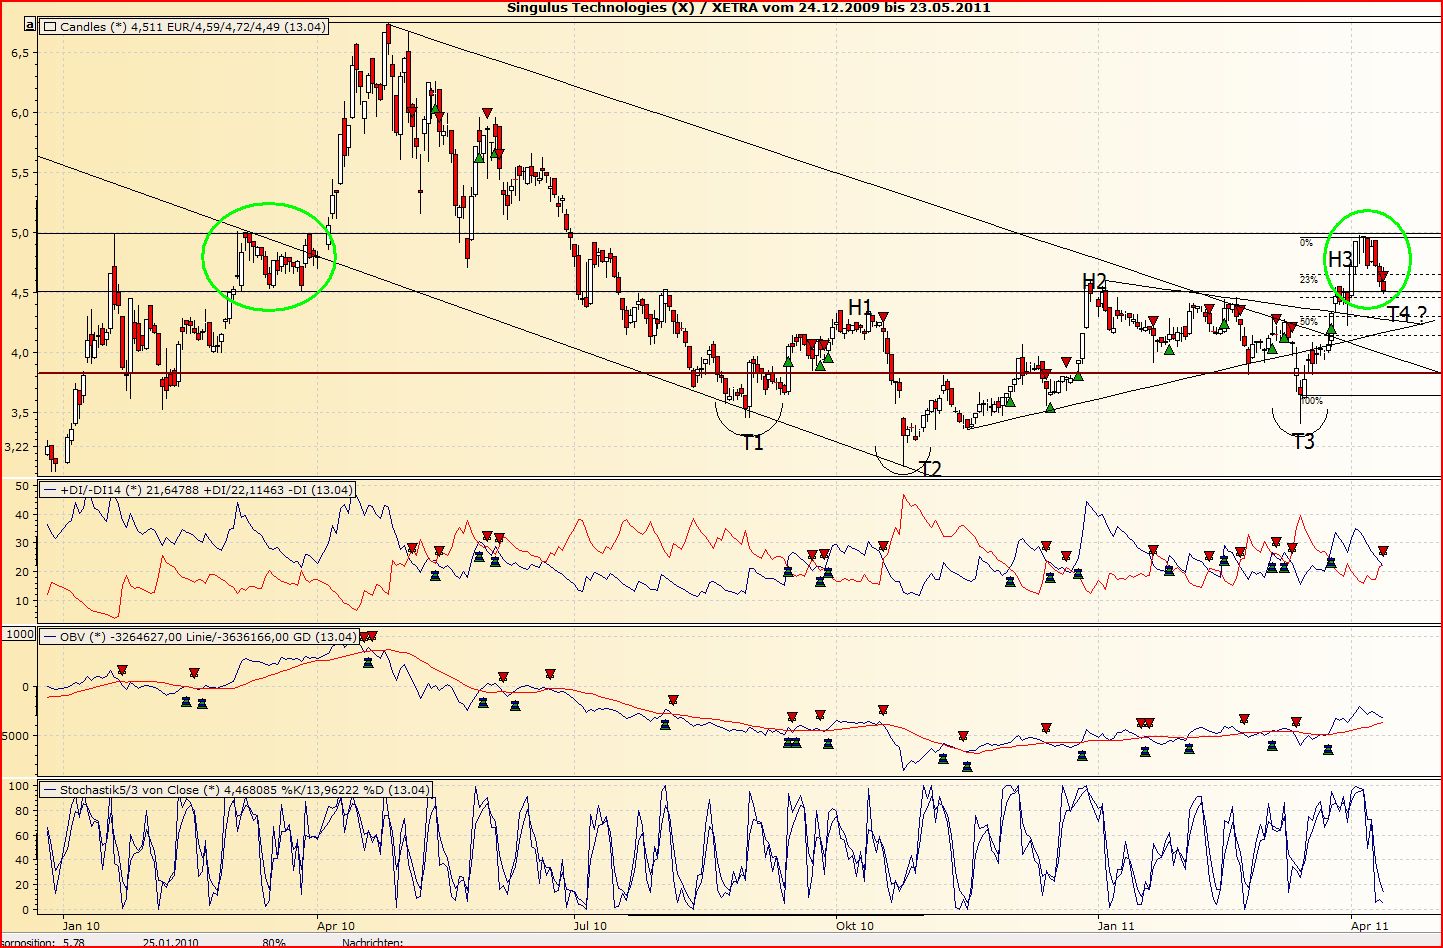Click the green buy-arrow near the T1 trough

[788, 363]
